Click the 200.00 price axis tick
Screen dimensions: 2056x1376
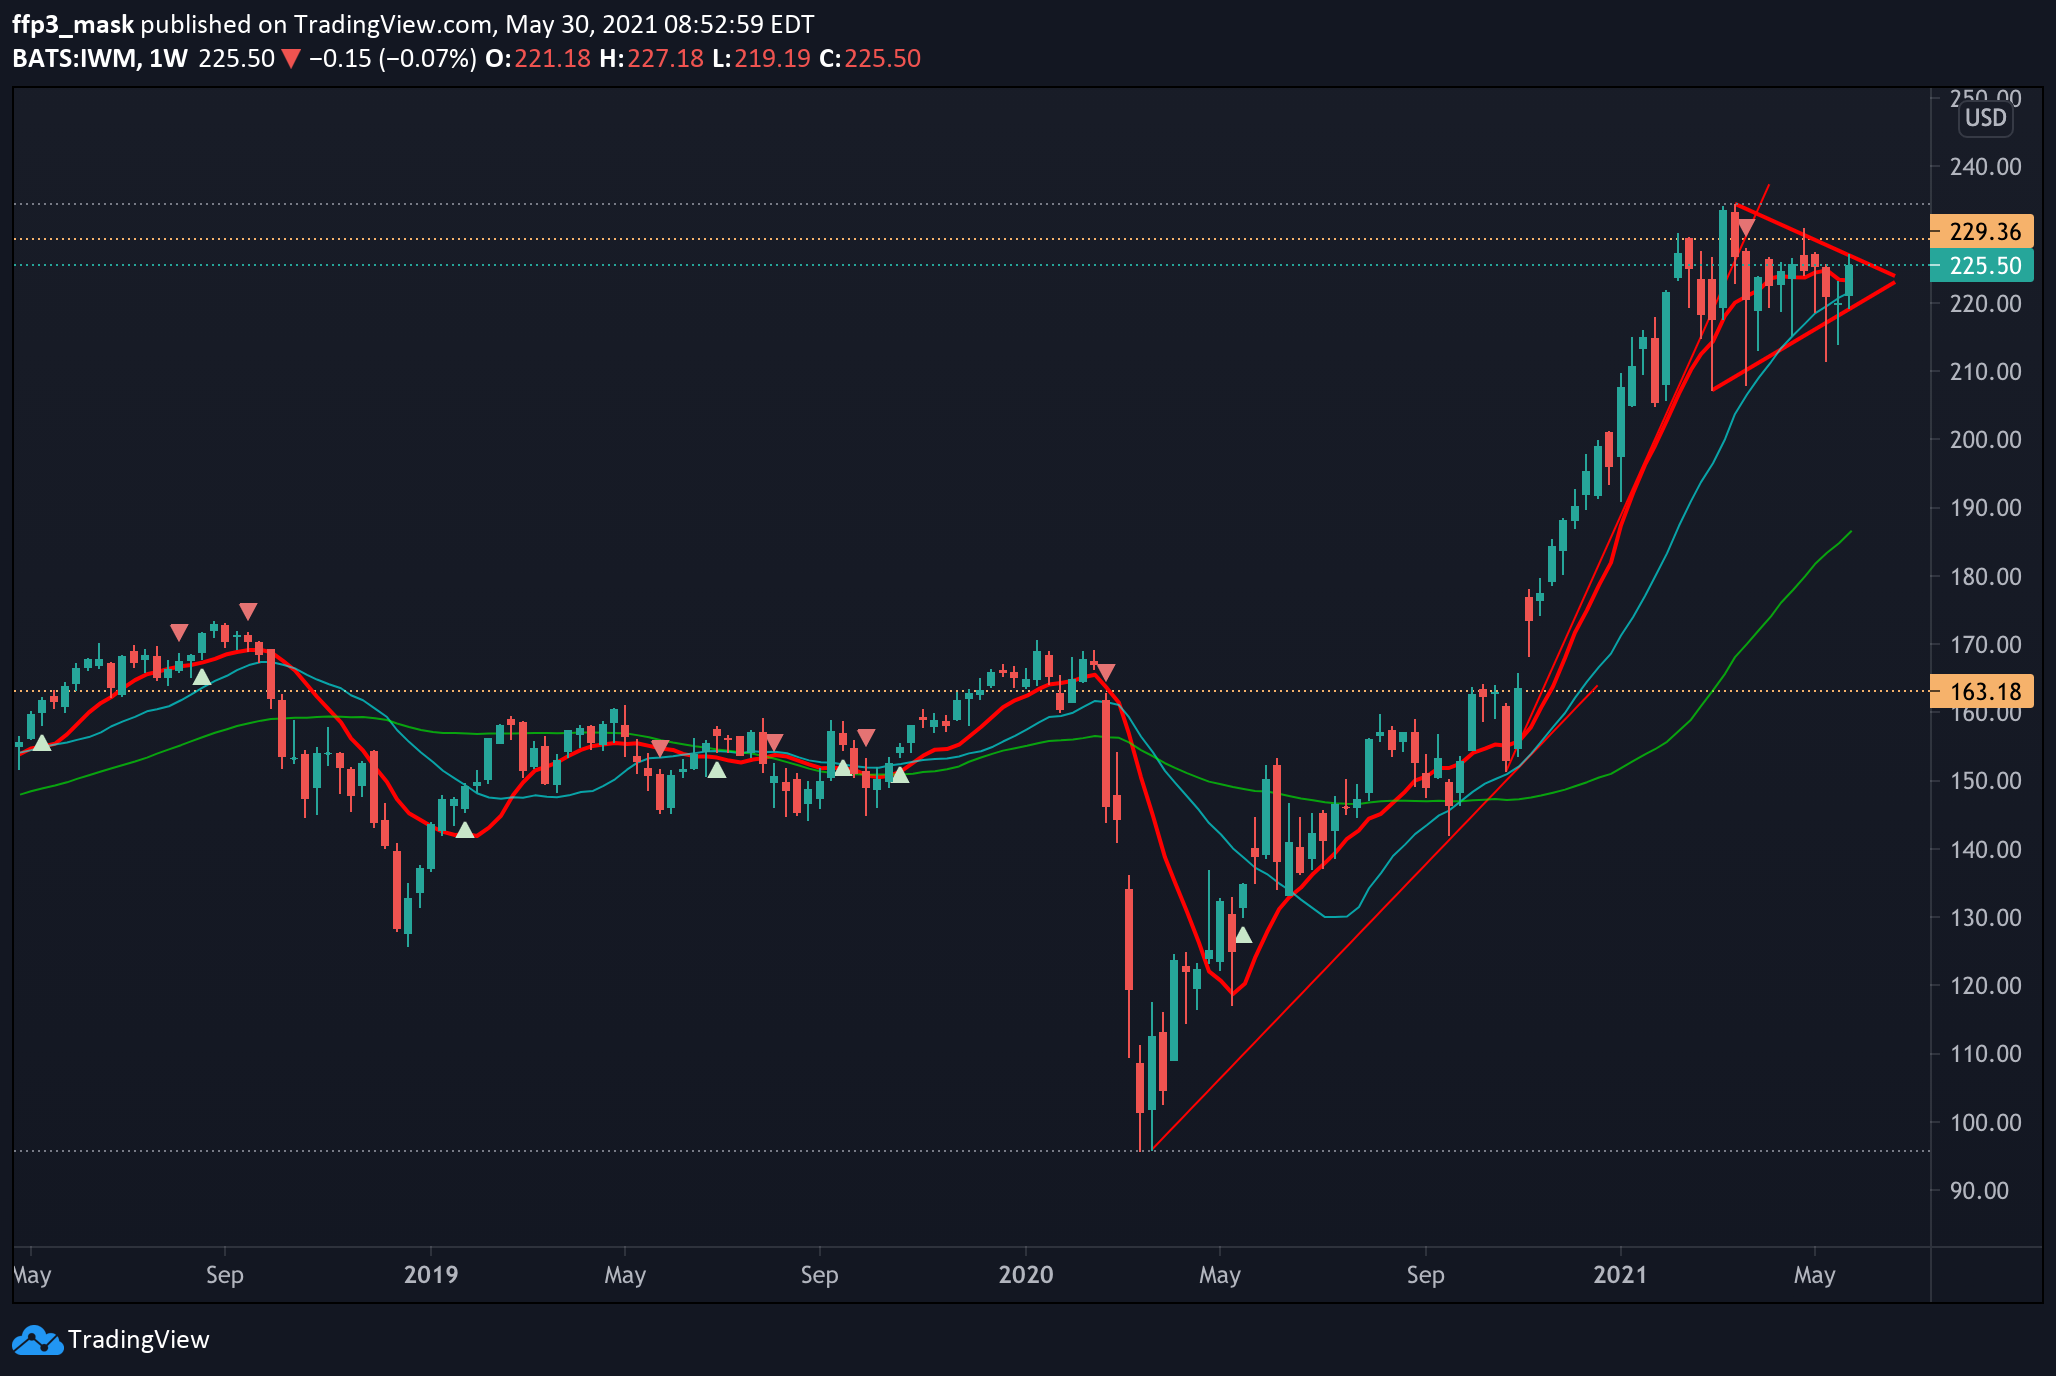click(x=1985, y=440)
